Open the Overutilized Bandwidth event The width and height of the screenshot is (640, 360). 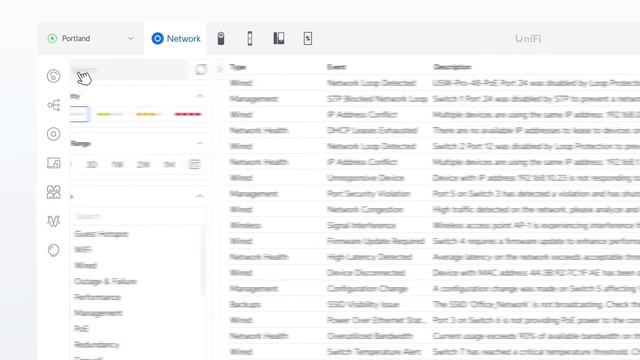tap(370, 336)
